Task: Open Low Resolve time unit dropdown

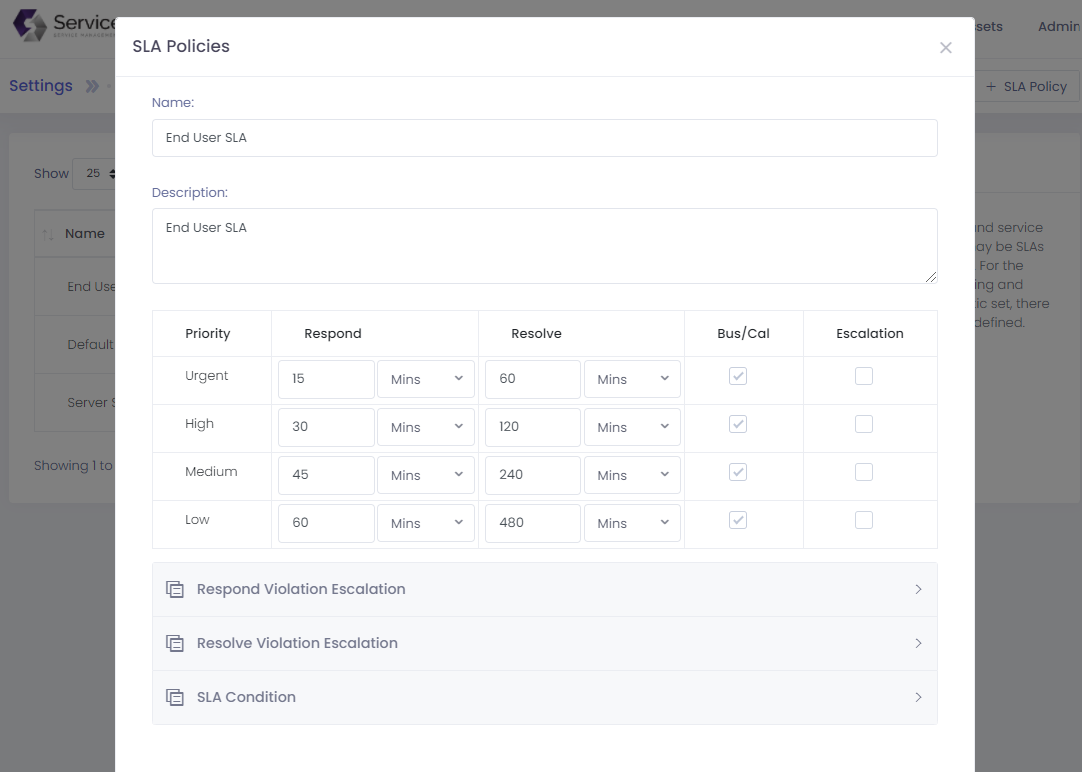Action: [x=632, y=524]
